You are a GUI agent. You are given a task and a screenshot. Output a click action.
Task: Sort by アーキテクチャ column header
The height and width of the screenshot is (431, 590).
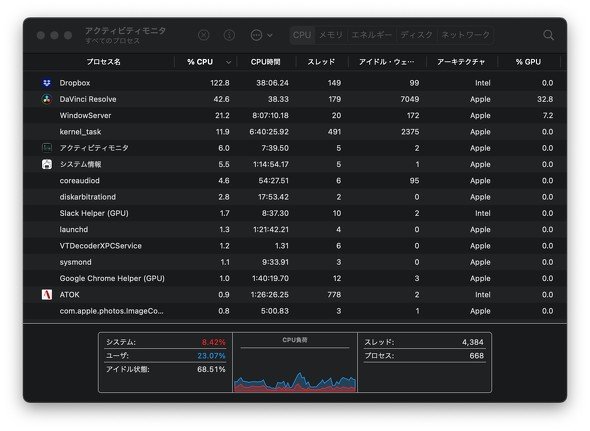(461, 62)
